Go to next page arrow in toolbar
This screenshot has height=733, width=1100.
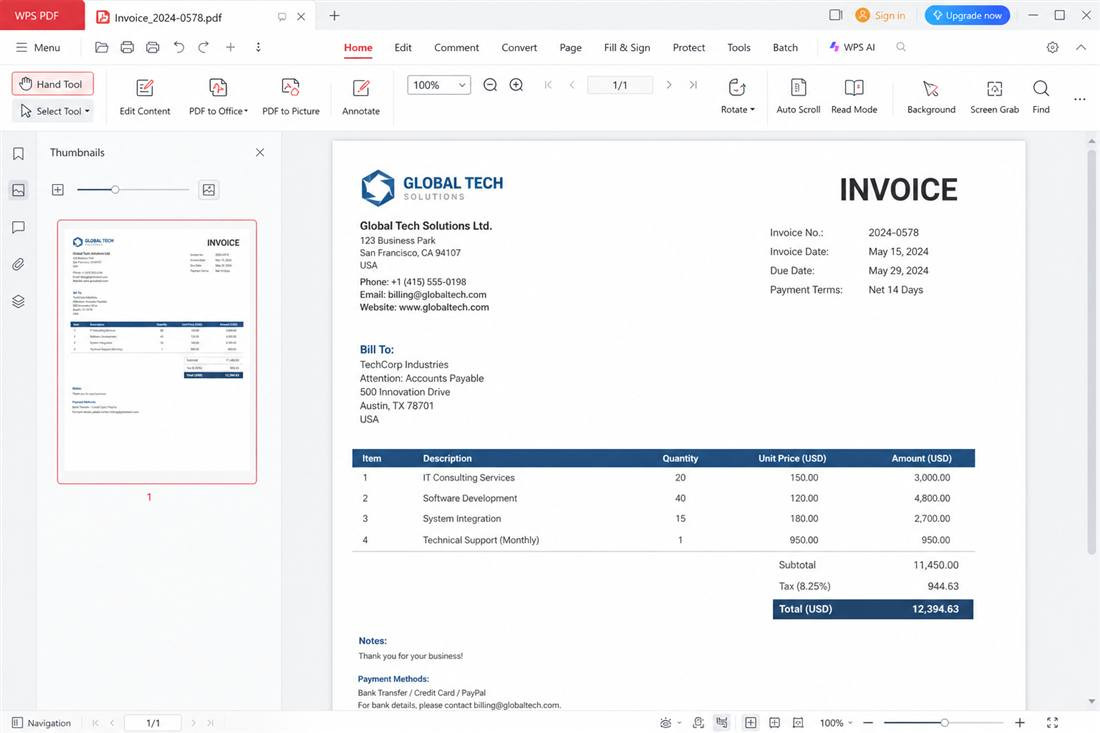coord(669,85)
